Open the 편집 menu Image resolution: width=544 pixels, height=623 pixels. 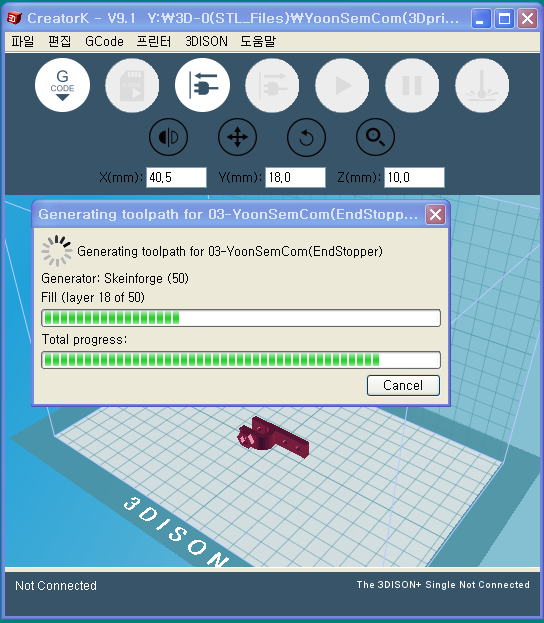click(x=60, y=41)
